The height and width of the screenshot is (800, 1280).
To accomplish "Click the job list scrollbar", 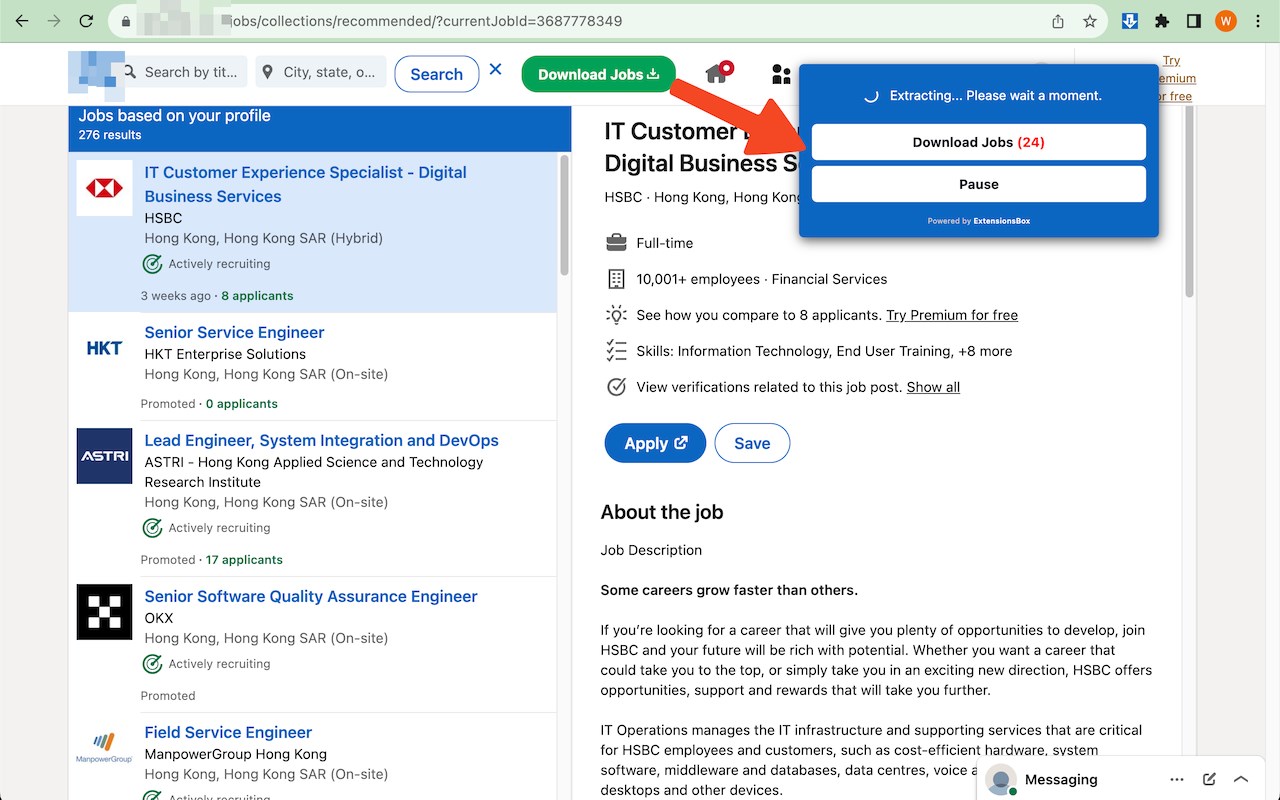I will click(x=564, y=215).
